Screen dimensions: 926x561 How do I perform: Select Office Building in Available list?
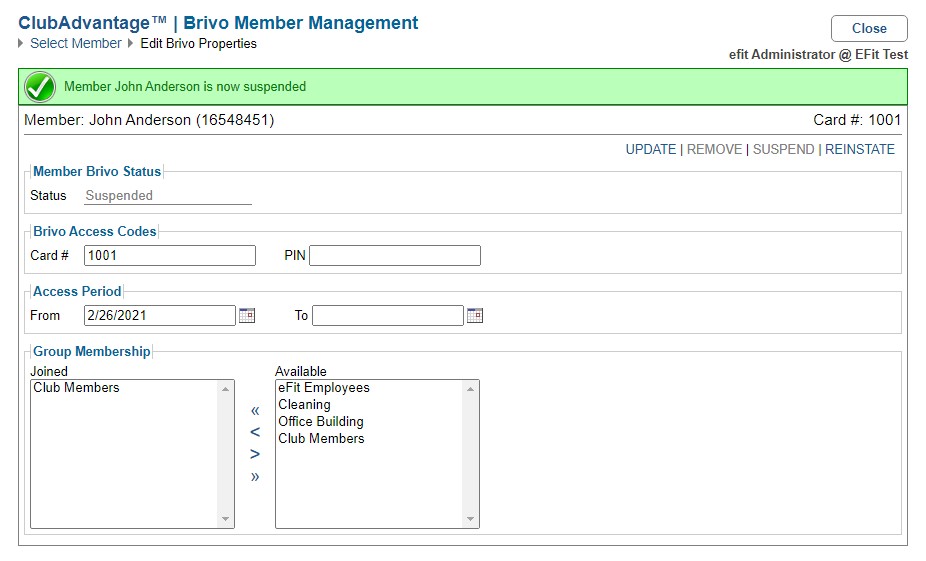point(369,422)
